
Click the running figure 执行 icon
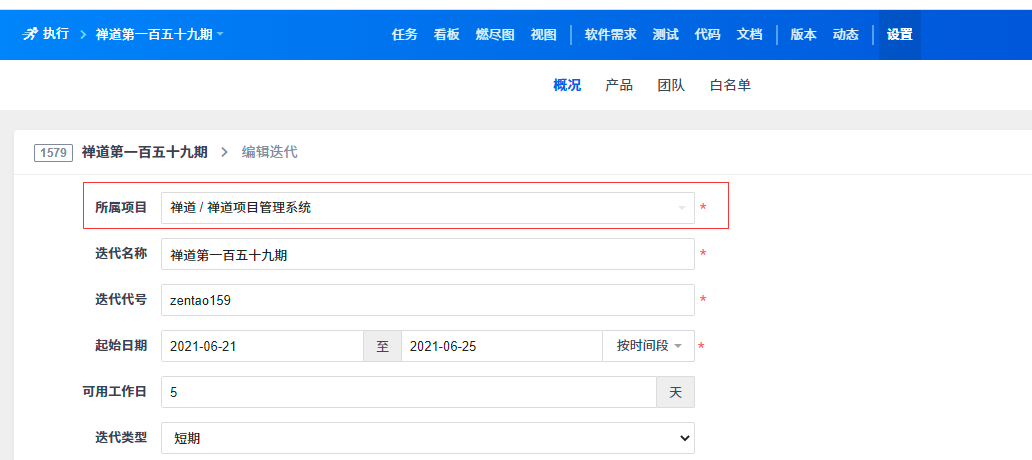point(30,34)
